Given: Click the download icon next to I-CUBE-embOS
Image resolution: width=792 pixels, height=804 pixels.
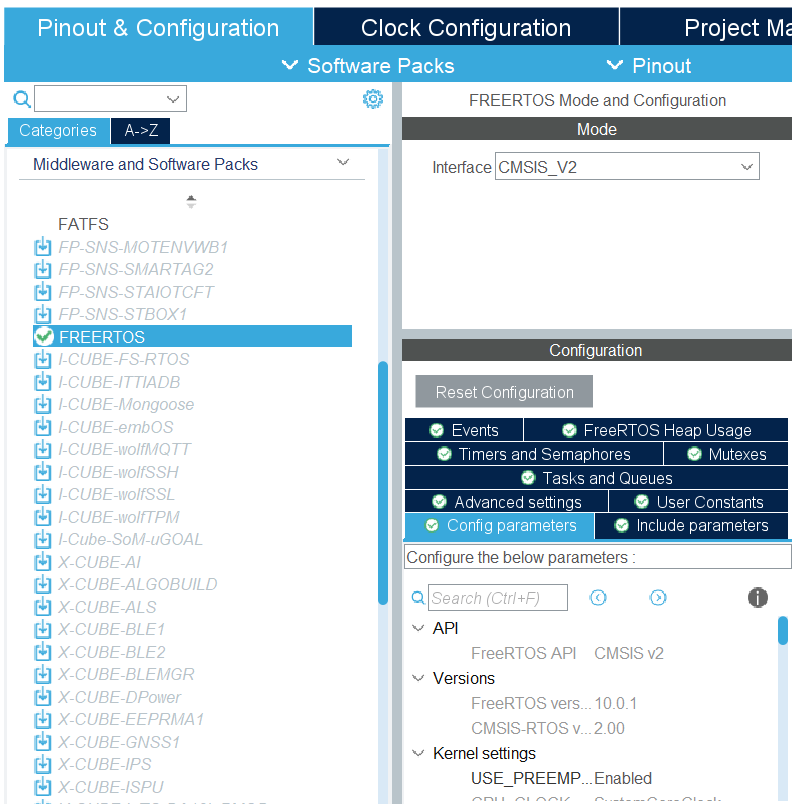Looking at the screenshot, I should [x=43, y=427].
